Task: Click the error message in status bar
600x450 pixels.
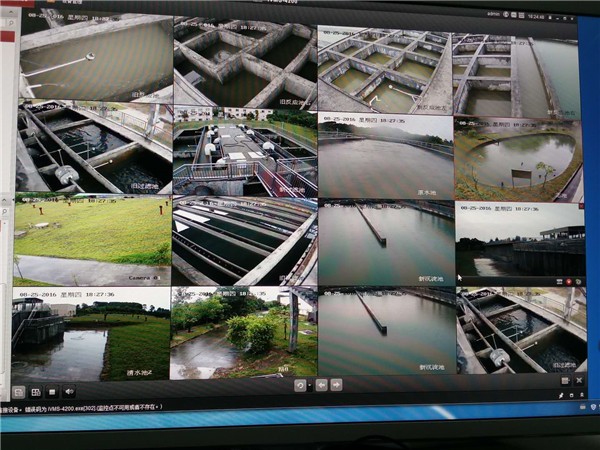Action: (x=100, y=408)
